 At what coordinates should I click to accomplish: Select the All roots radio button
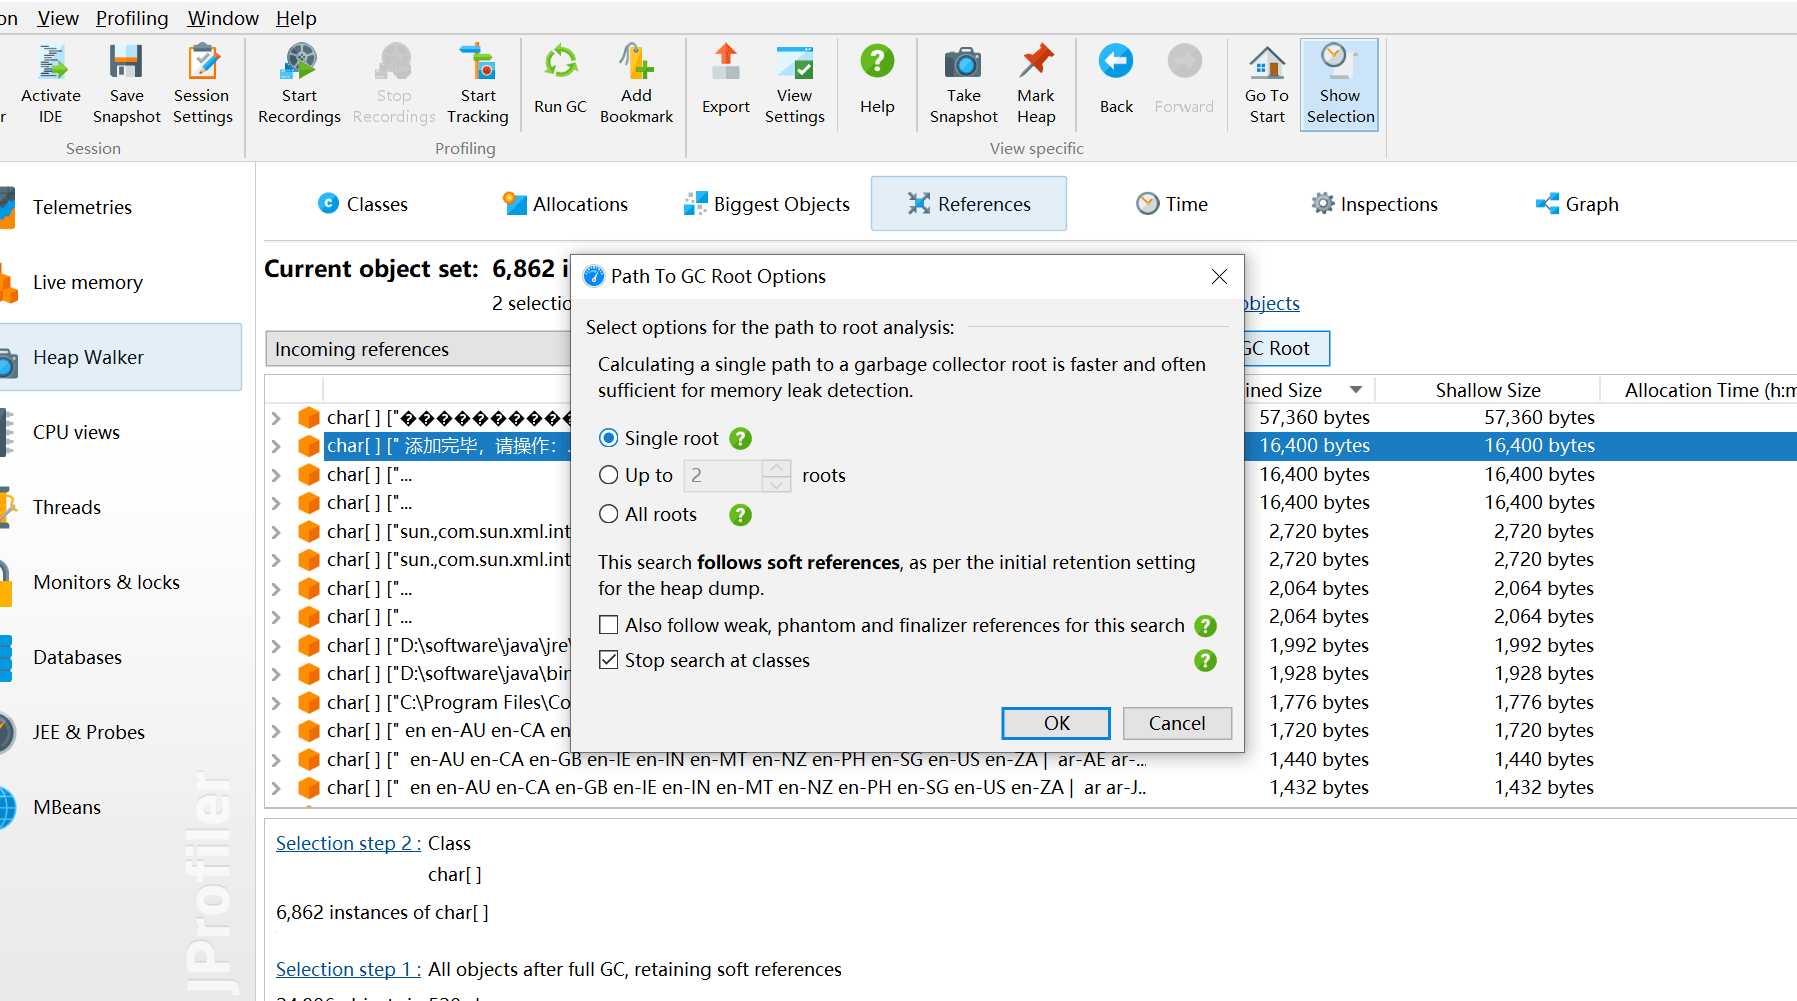coord(608,514)
